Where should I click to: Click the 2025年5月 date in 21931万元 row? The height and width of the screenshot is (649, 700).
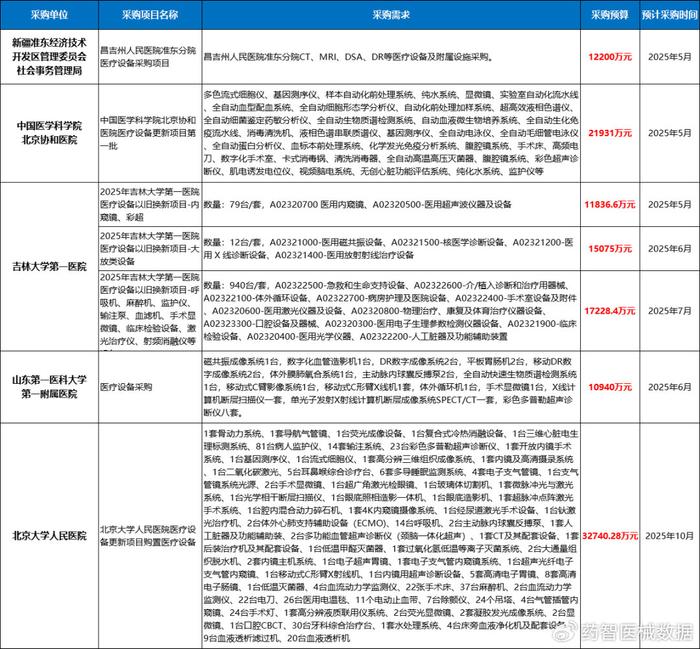click(670, 133)
